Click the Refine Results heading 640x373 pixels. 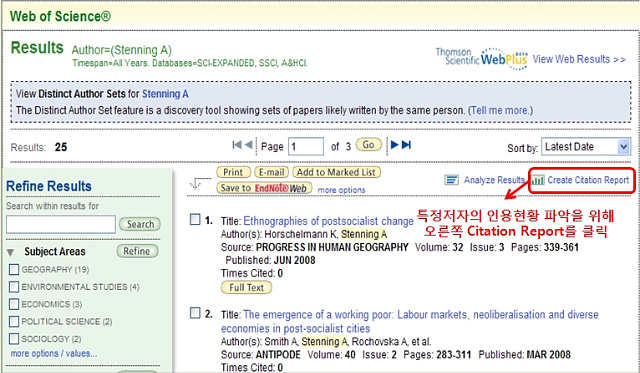click(x=49, y=186)
